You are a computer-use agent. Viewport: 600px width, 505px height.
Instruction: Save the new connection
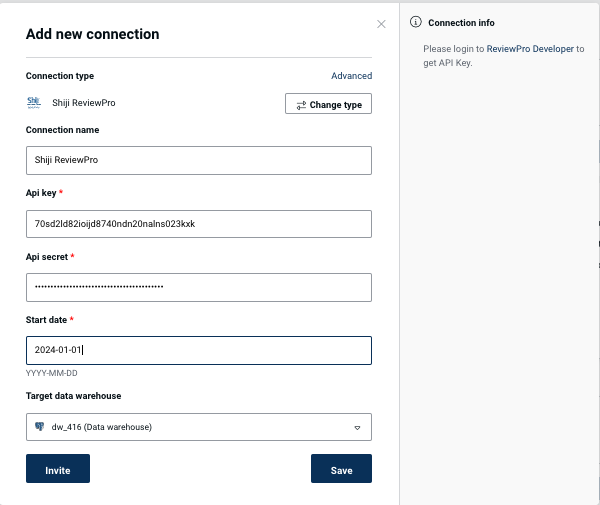341,469
